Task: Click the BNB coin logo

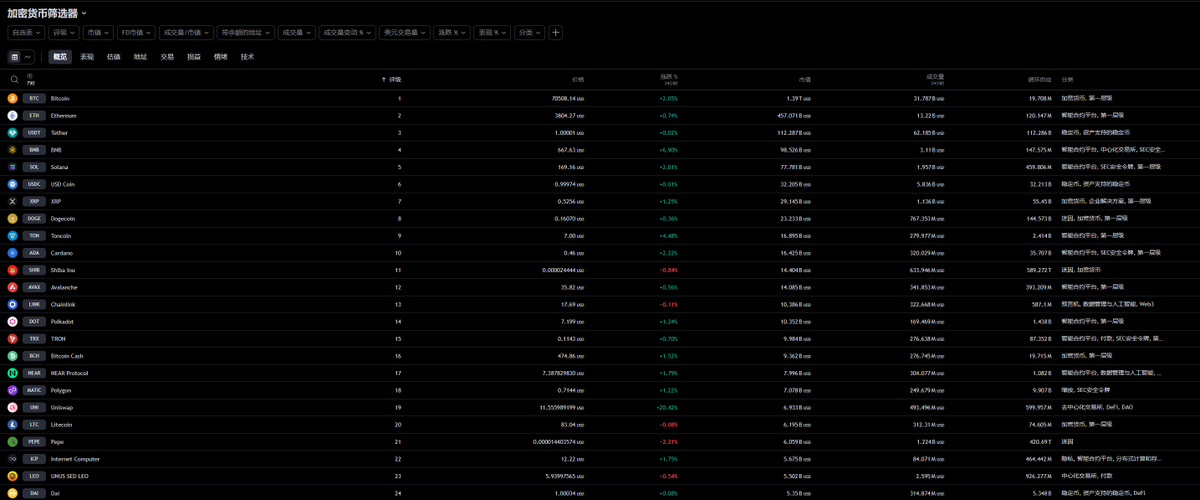Action: pos(13,150)
